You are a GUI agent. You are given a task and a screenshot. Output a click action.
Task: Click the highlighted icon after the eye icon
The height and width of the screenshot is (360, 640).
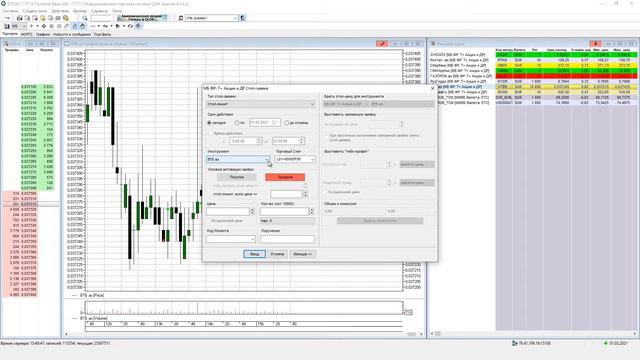click(x=138, y=26)
